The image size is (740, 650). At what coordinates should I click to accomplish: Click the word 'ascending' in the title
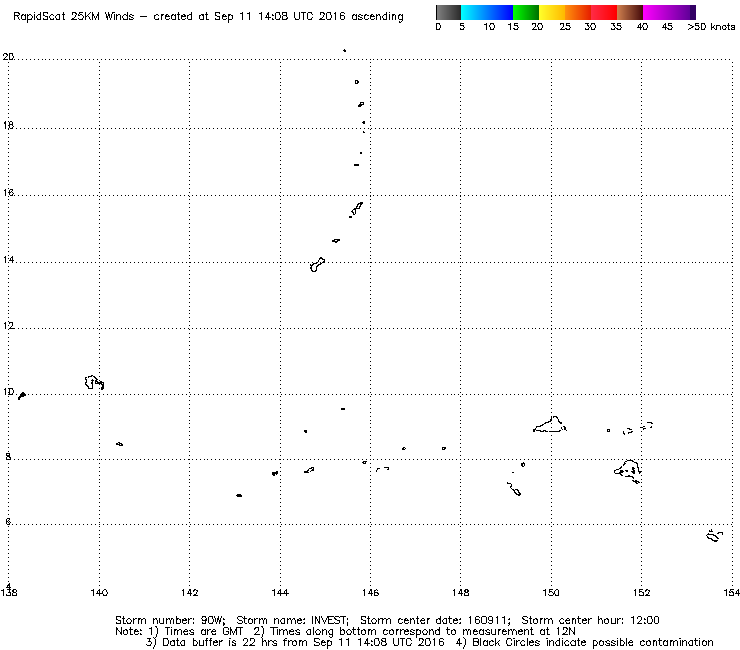pos(378,17)
